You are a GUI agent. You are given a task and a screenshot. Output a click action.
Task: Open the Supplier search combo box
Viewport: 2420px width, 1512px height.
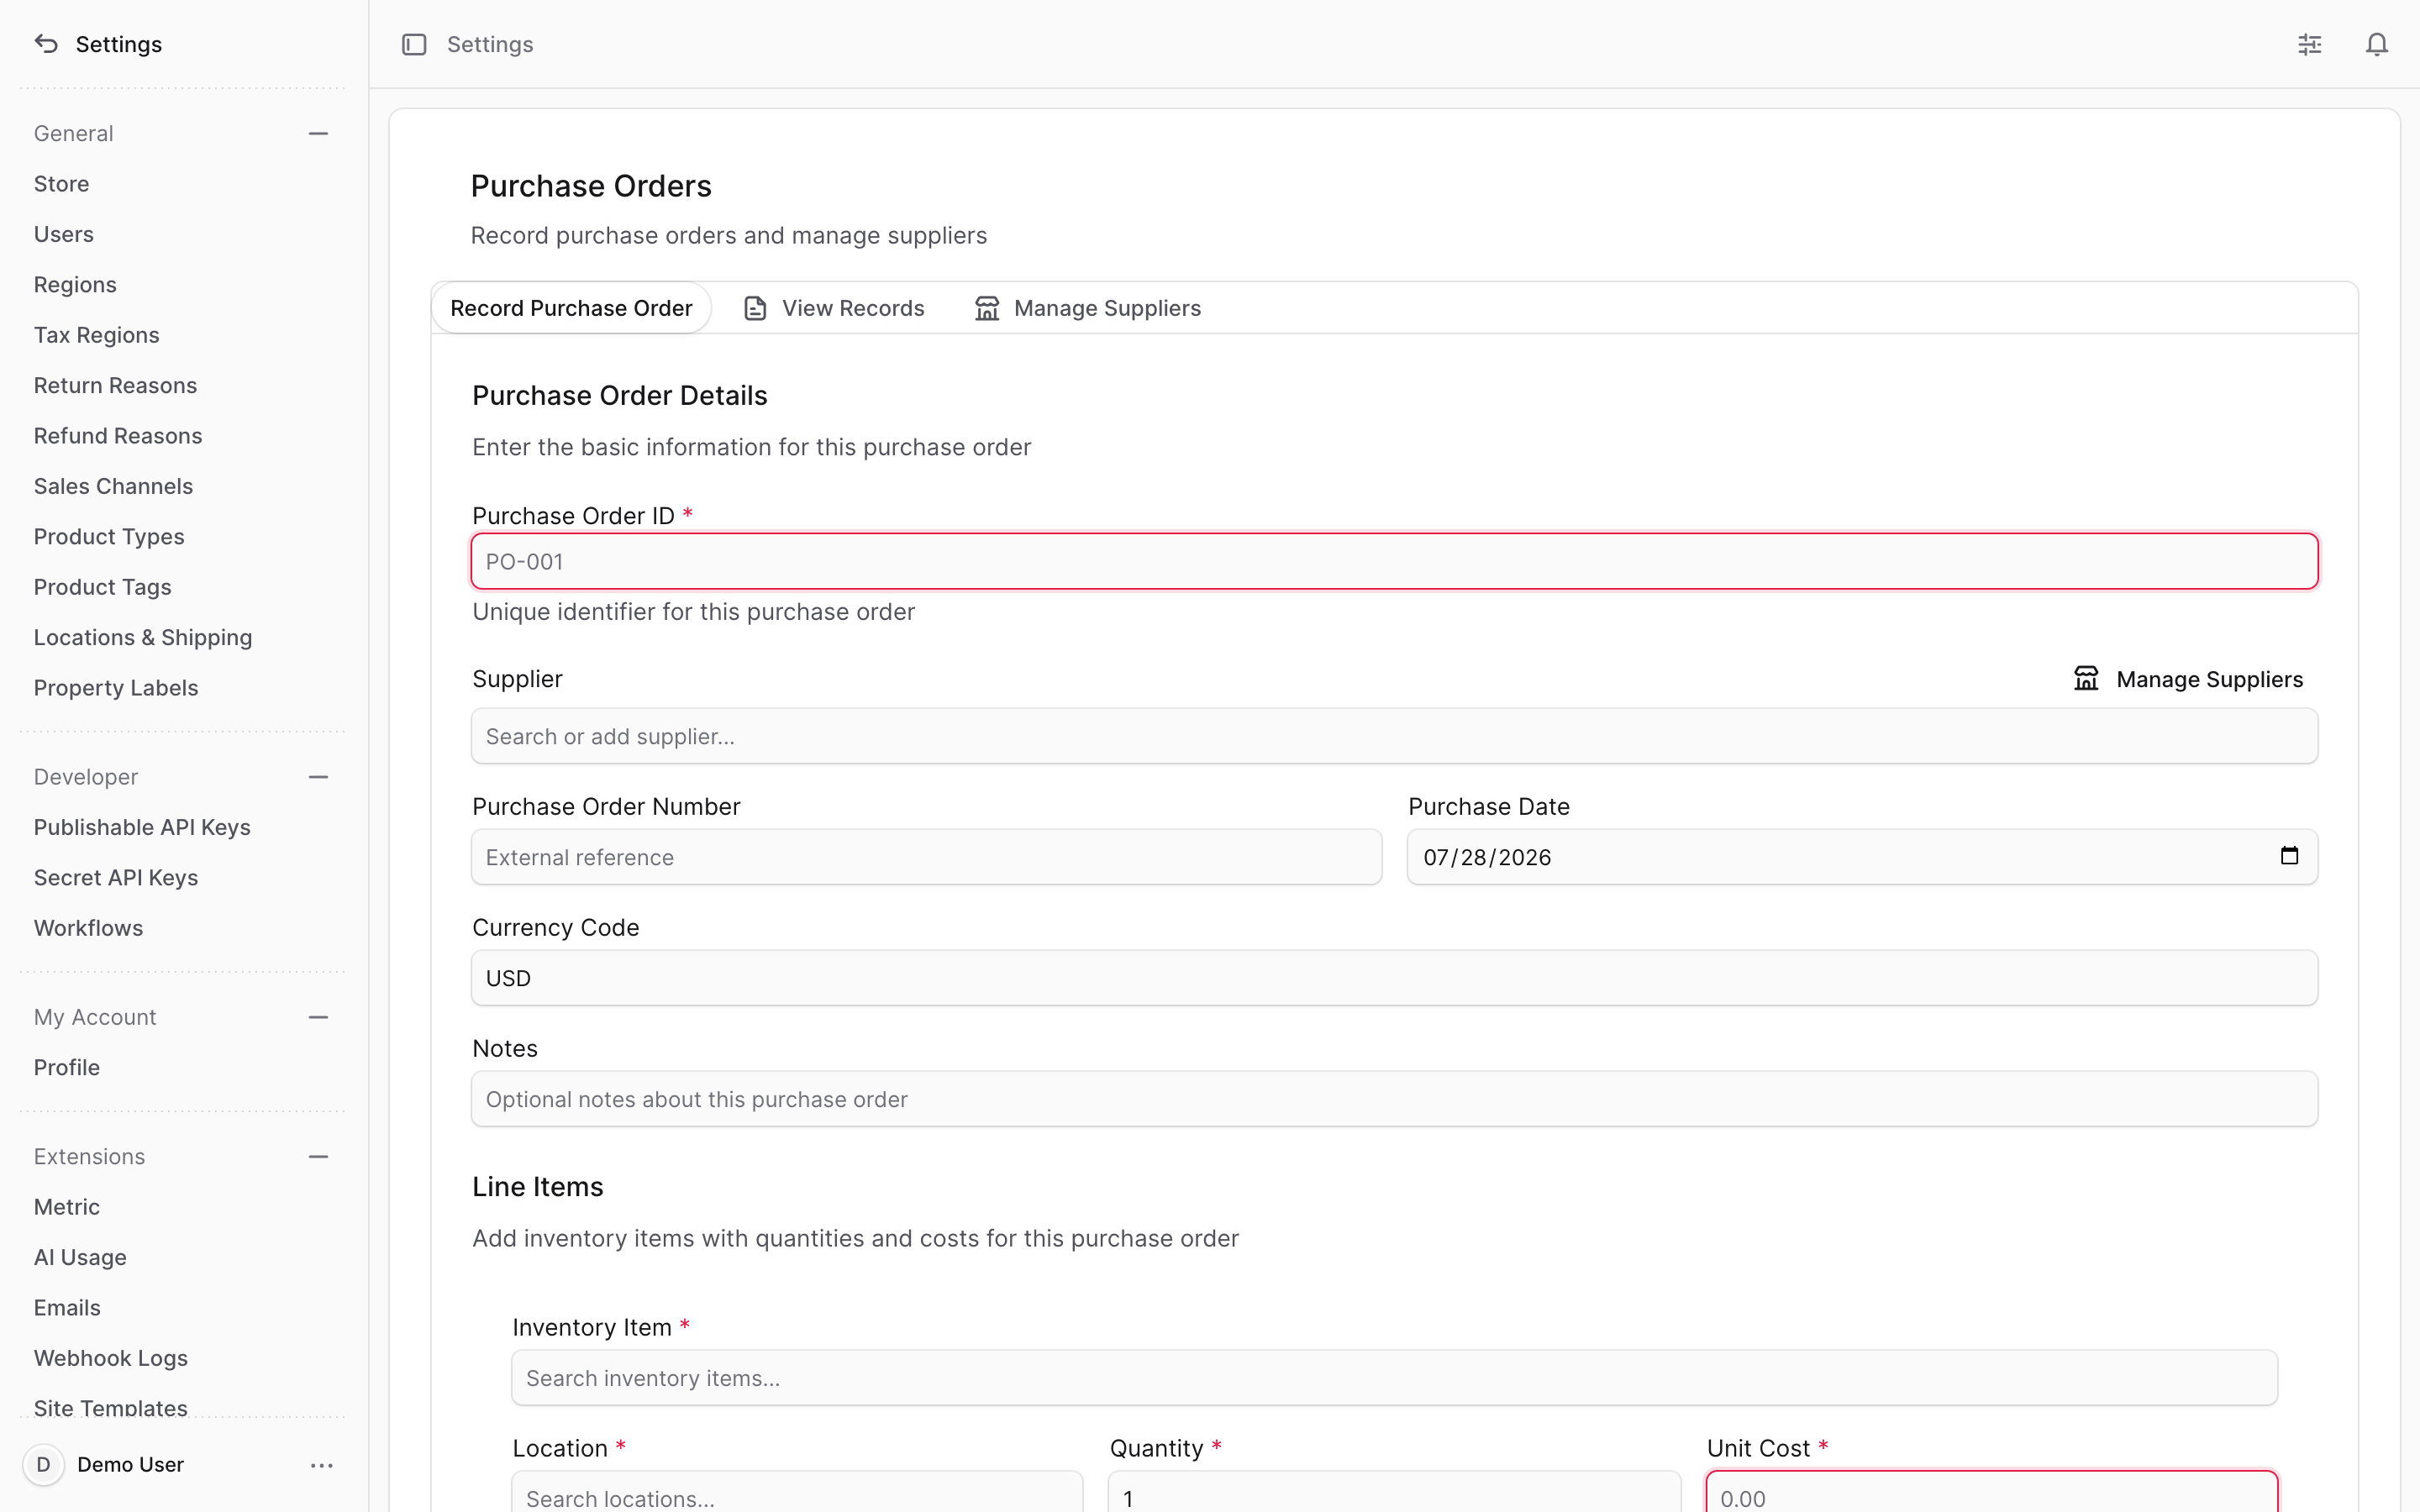pos(1394,736)
